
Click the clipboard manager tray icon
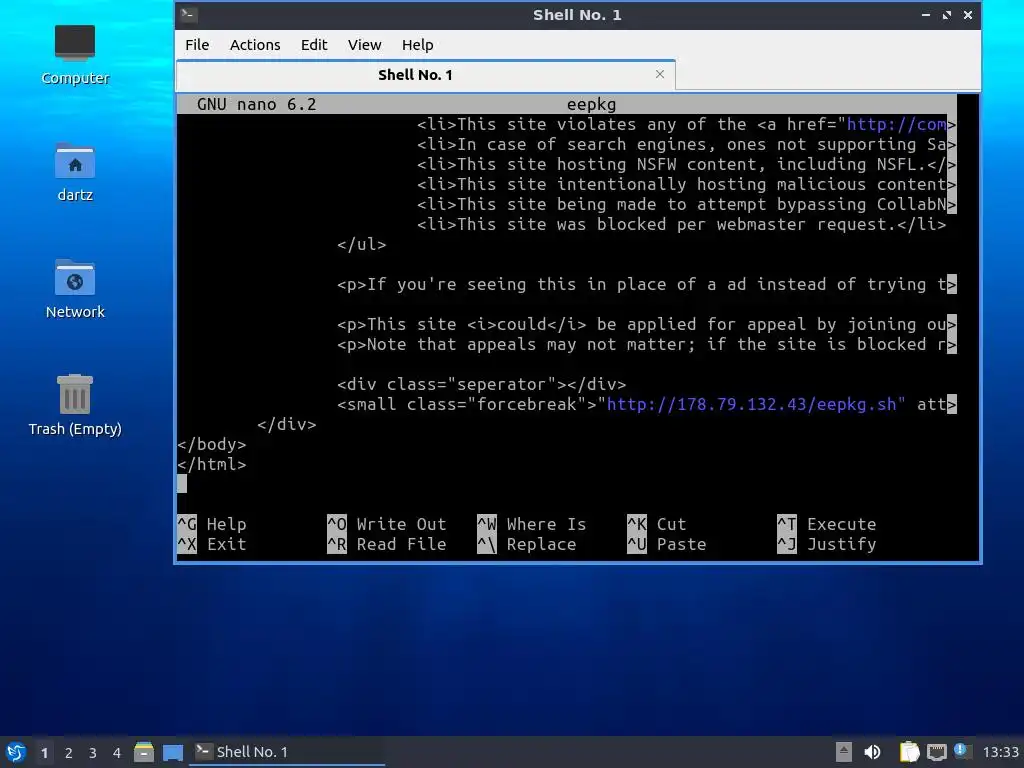point(909,752)
